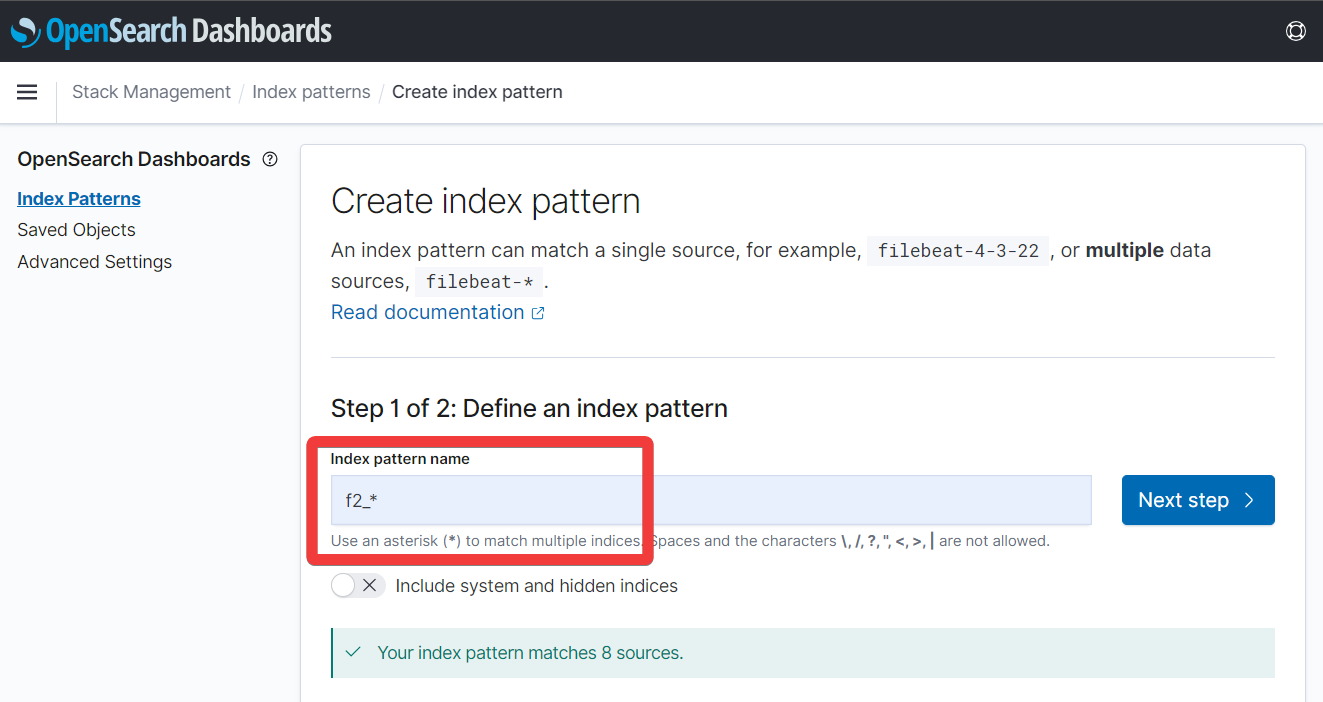1323x702 pixels.
Task: Click the X mark on the indices toggle
Action: tap(368, 585)
